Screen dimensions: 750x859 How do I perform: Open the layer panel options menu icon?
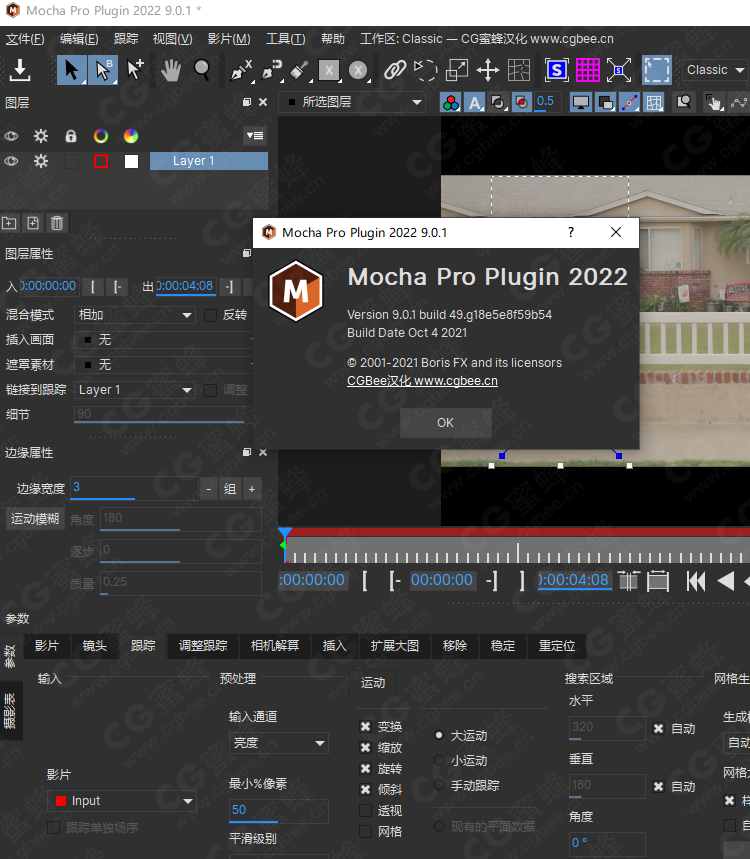255,135
